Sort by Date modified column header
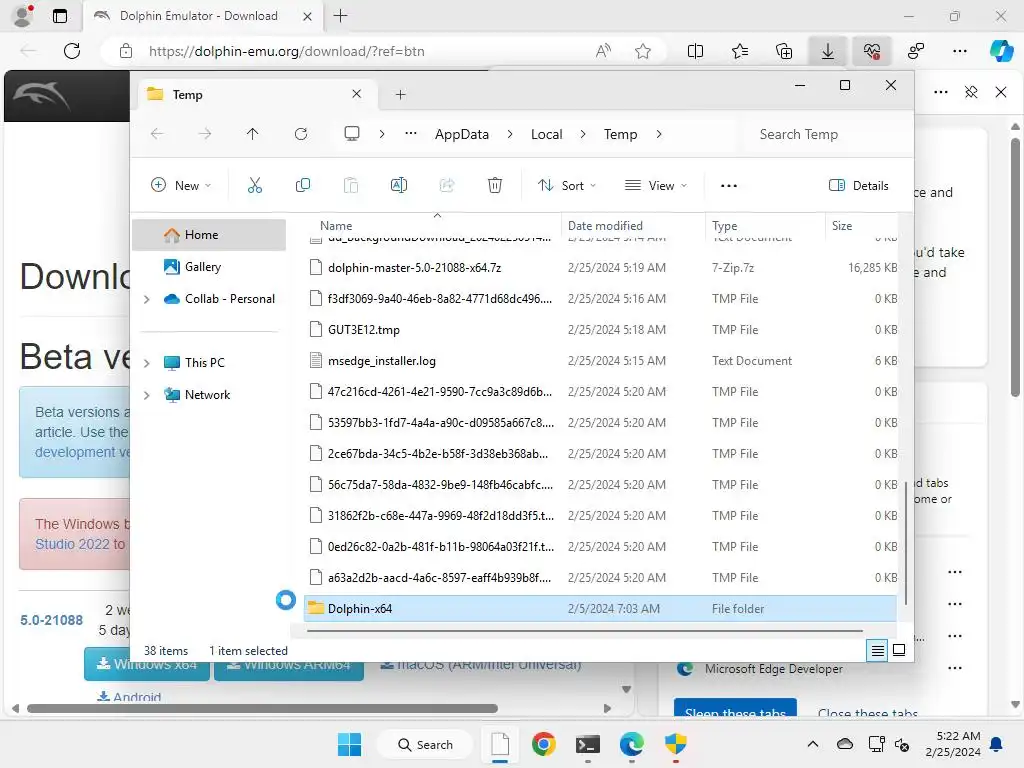The image size is (1024, 768). point(632,225)
